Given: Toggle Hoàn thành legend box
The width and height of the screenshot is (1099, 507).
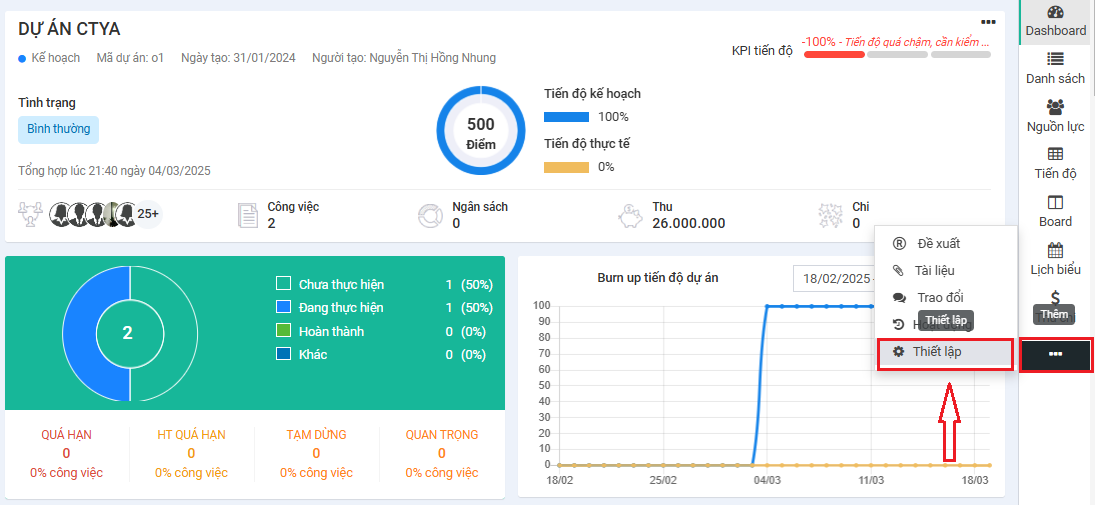Looking at the screenshot, I should (283, 331).
